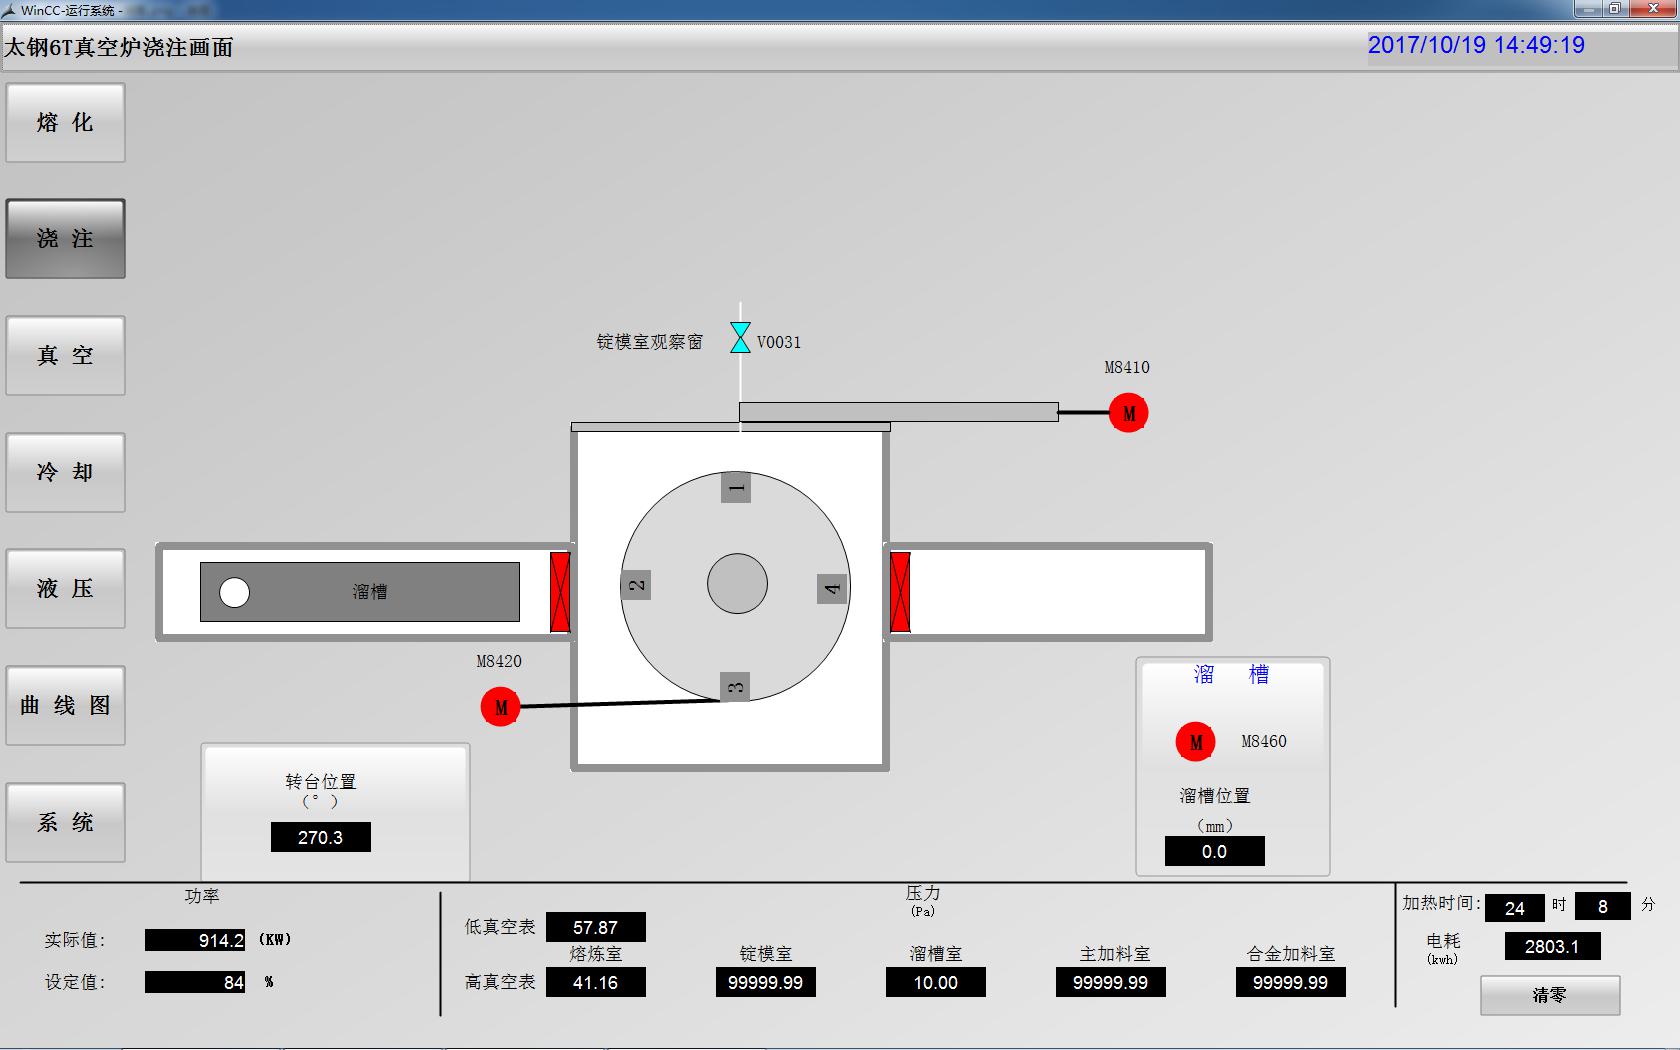The image size is (1680, 1050).
Task: Show the 曲线图 trend chart page
Action: coord(66,706)
